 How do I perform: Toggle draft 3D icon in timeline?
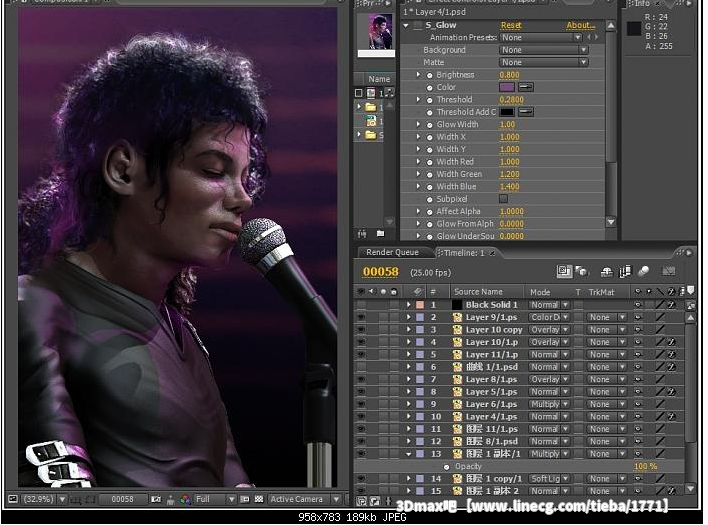point(582,271)
